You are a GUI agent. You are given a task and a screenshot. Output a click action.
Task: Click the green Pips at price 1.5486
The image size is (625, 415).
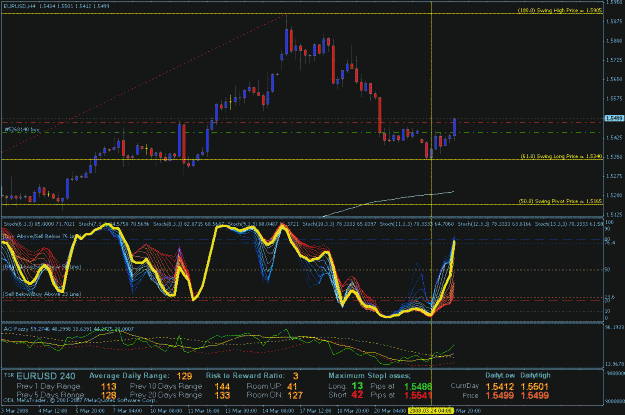418,386
